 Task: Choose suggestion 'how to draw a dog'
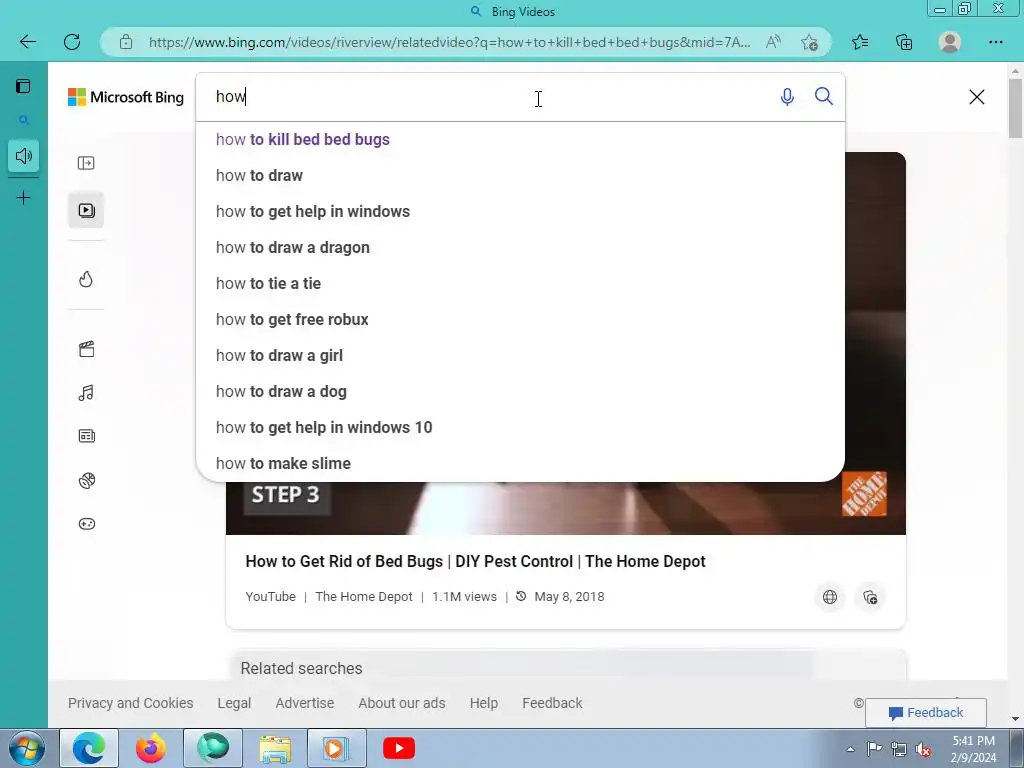[520, 391]
